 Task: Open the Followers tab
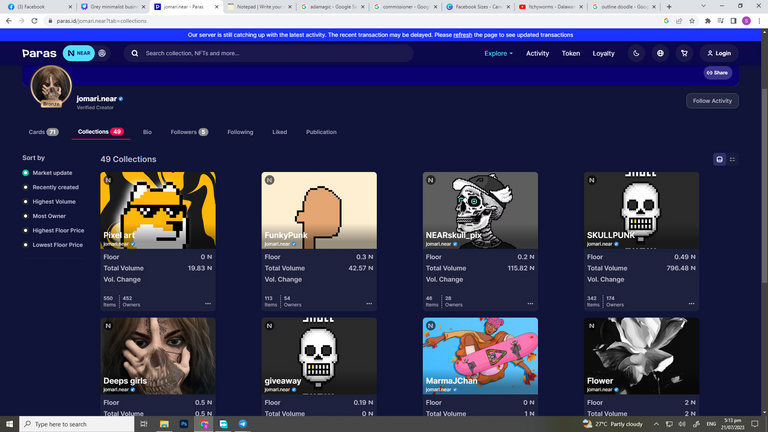click(188, 132)
